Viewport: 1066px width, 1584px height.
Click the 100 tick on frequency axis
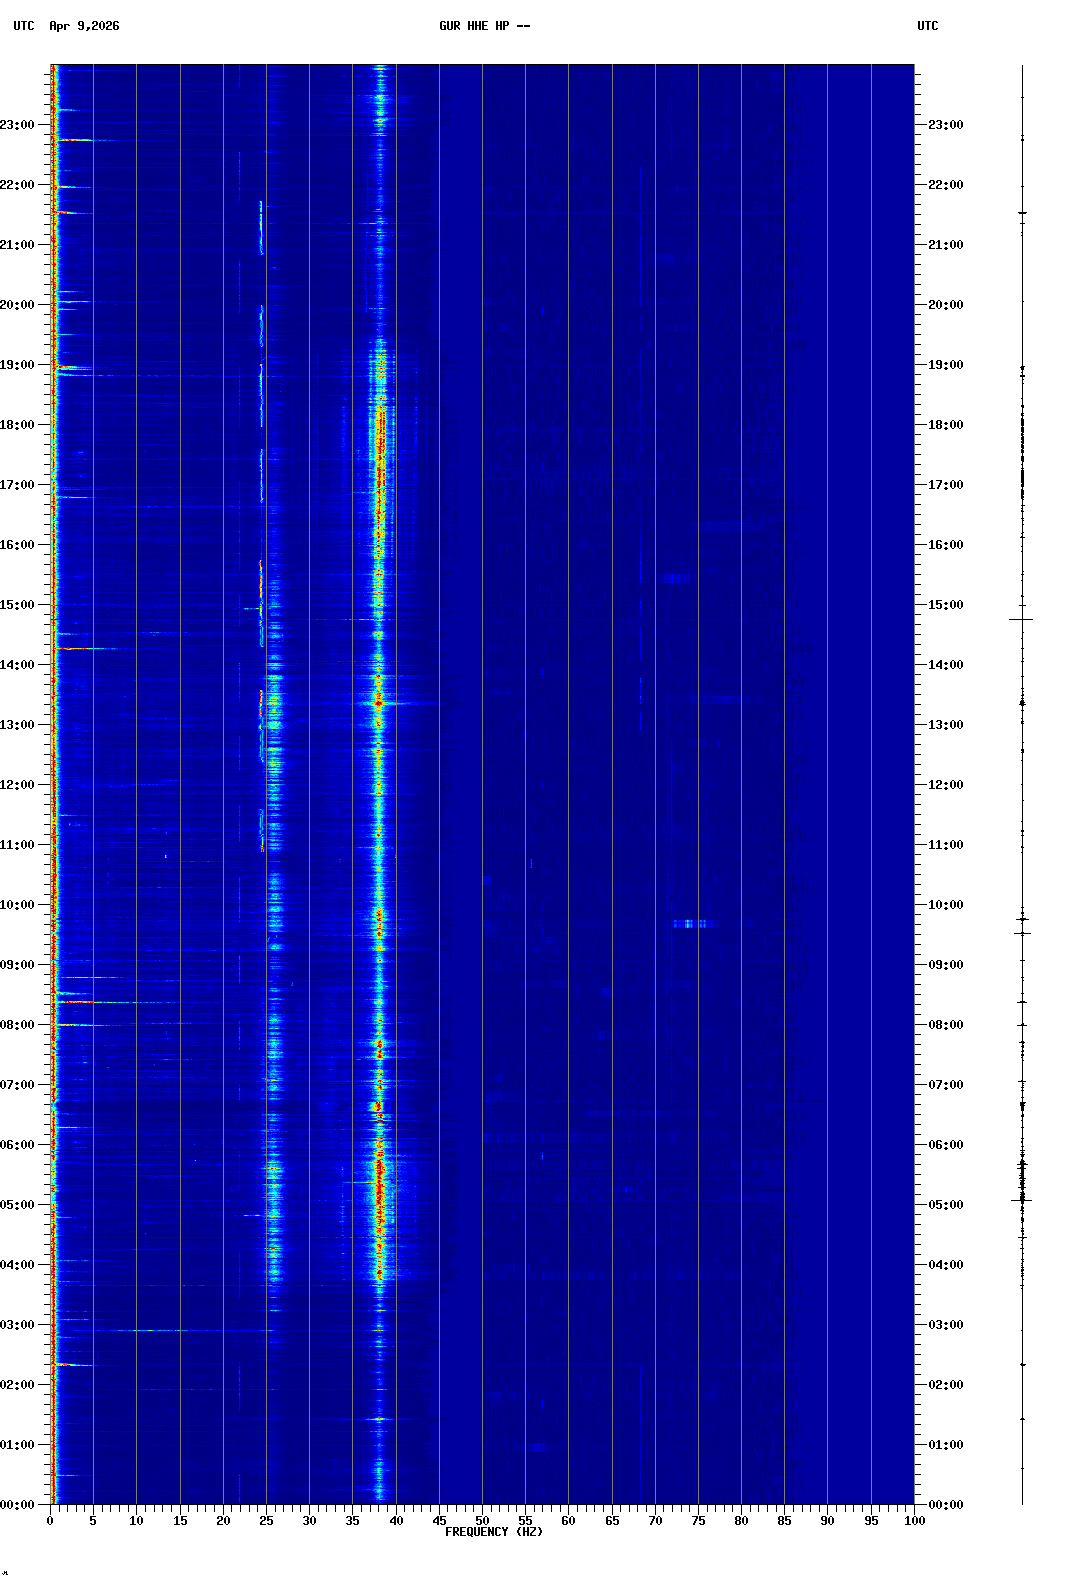(914, 1521)
